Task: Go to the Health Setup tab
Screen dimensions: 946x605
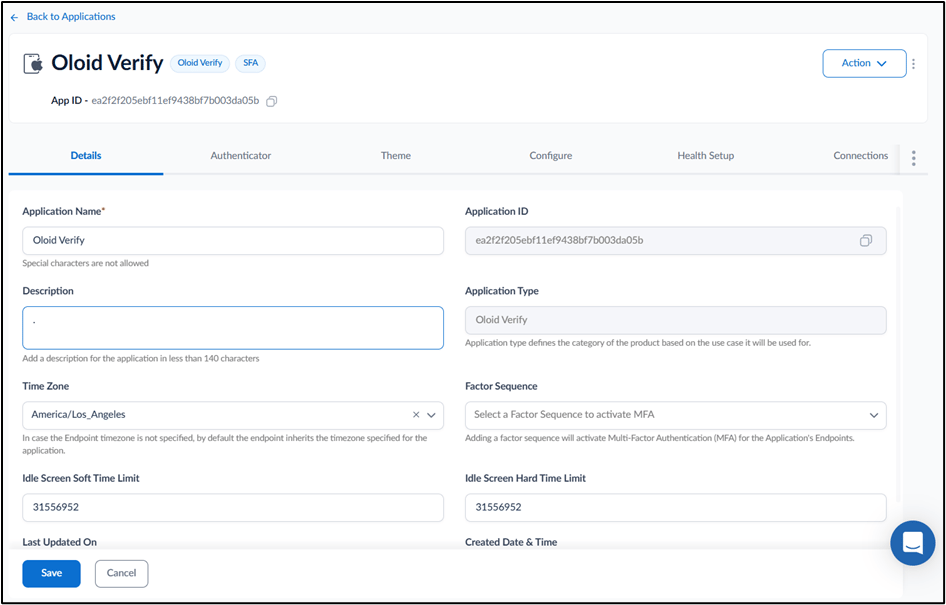Action: click(x=705, y=156)
